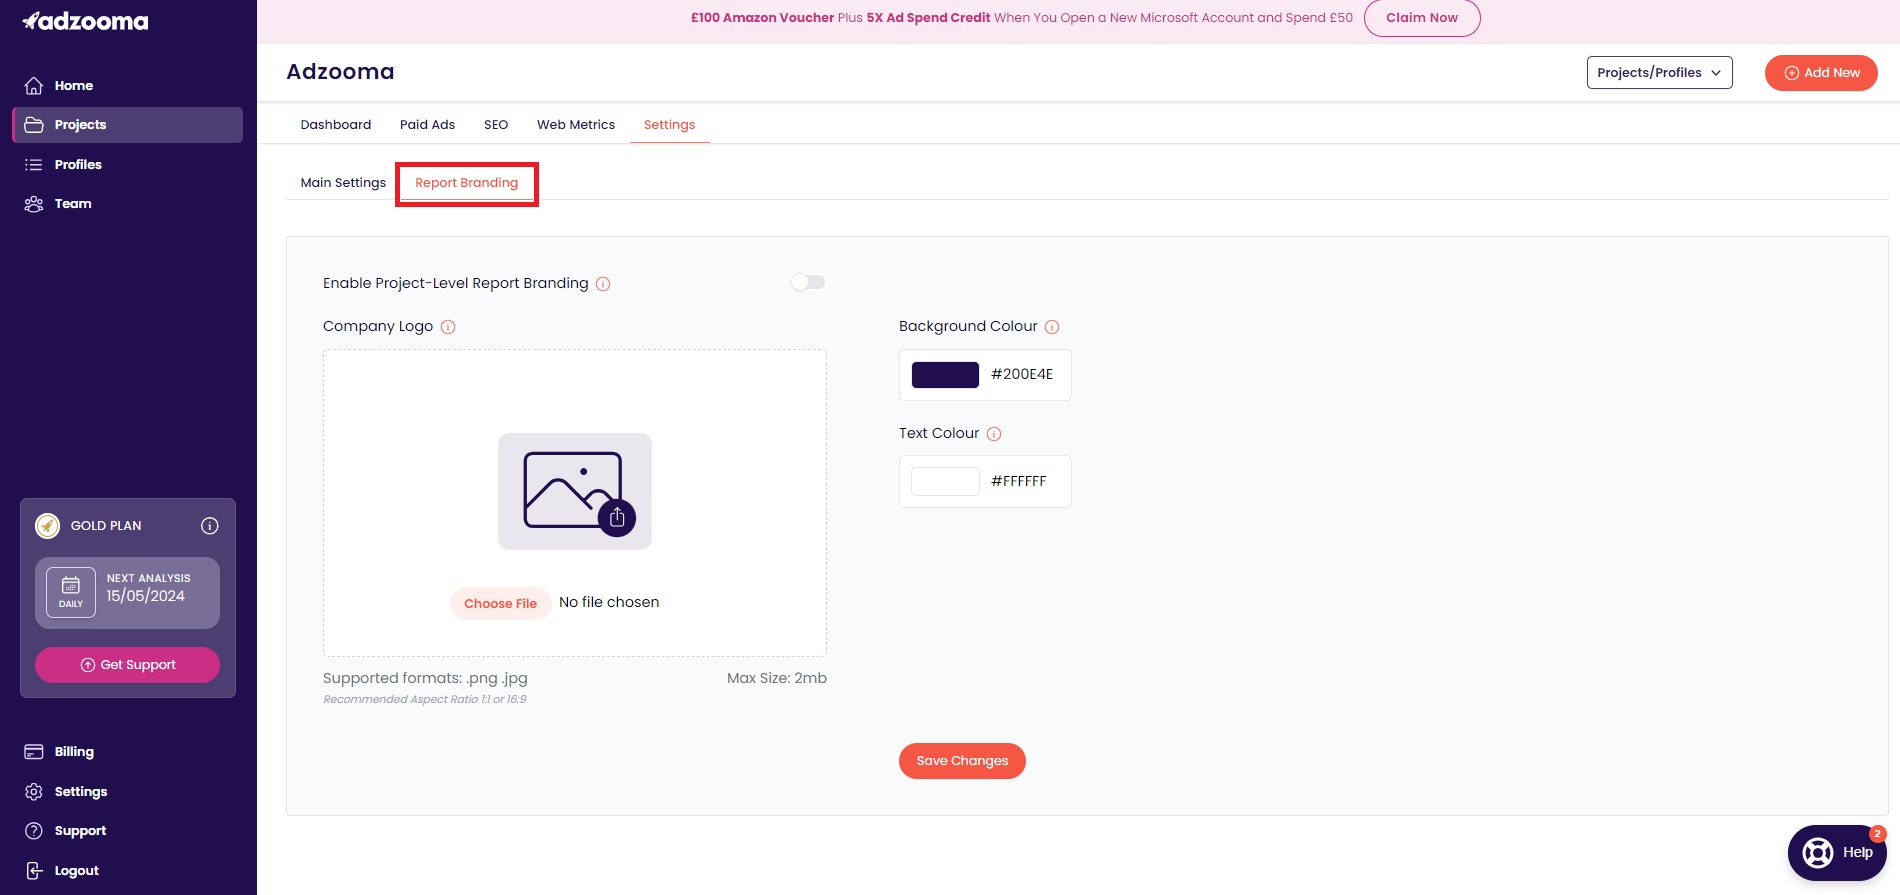The image size is (1900, 895).
Task: Open Gold Plan info icon
Action: [x=210, y=526]
